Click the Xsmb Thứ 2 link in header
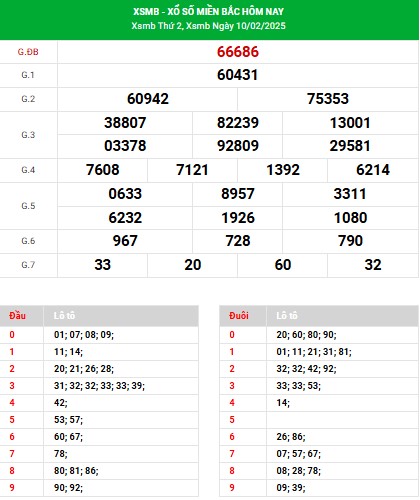 157,26
